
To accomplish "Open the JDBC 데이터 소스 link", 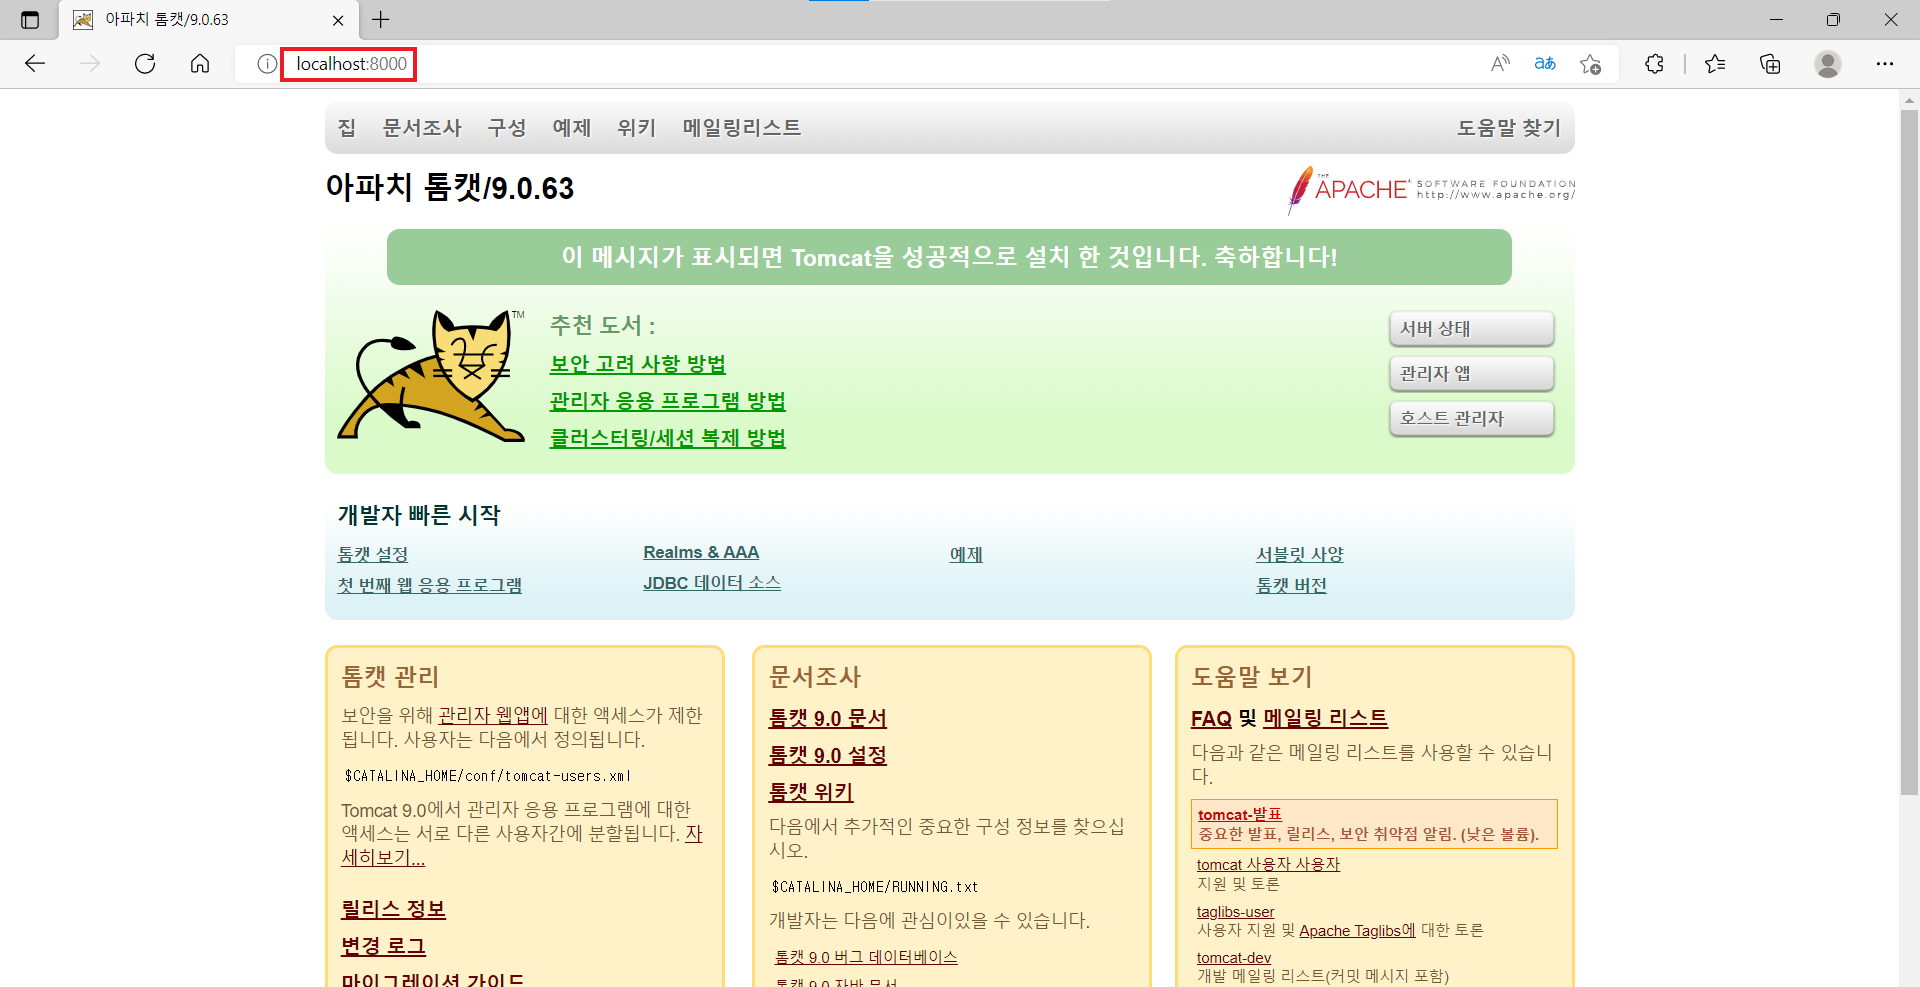I will tap(712, 583).
